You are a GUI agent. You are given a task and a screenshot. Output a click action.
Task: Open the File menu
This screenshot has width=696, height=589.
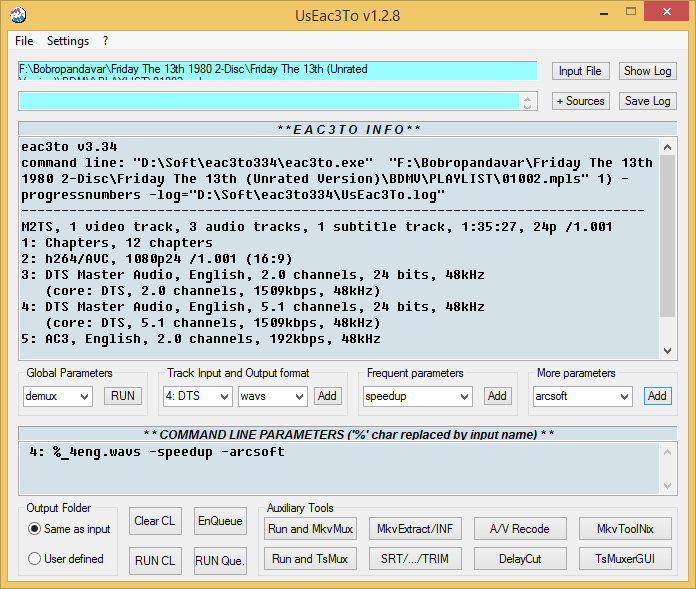coord(24,41)
